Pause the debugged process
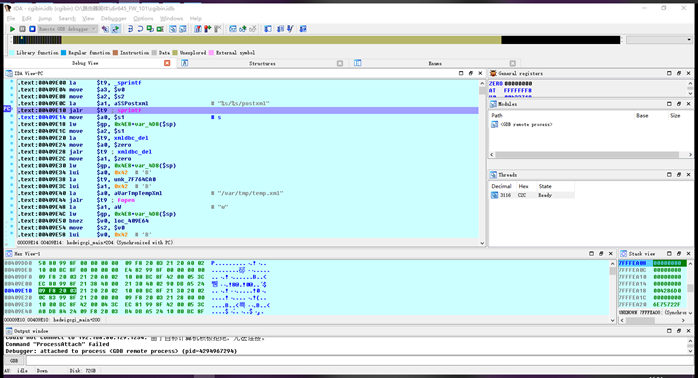Screen dimensions: 698x378 click(22, 29)
